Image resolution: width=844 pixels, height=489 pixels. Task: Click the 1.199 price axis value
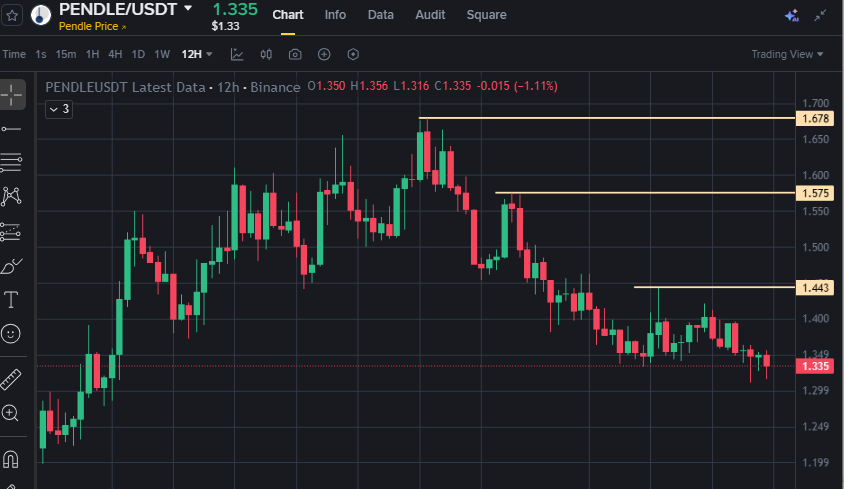[x=815, y=462]
